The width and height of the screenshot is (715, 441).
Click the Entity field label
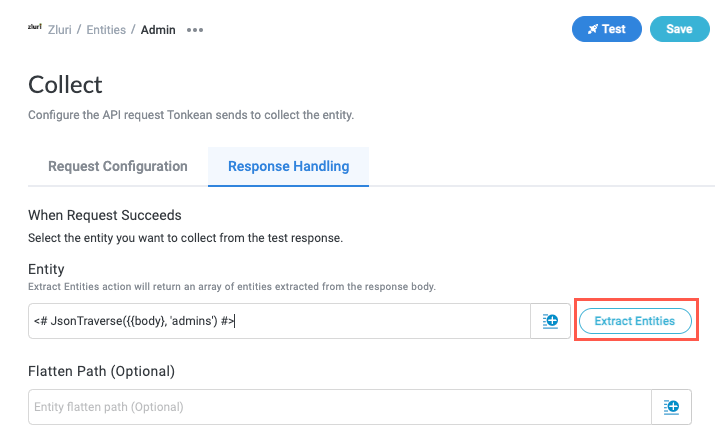point(46,269)
